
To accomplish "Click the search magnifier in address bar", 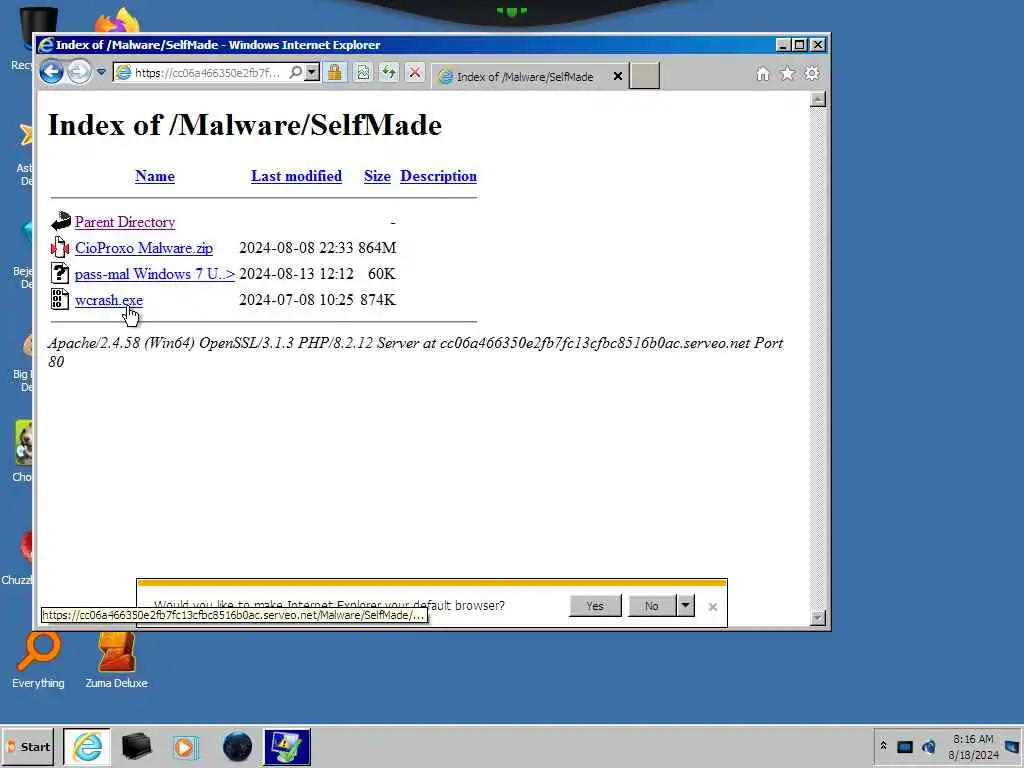I will pyautogui.click(x=296, y=72).
